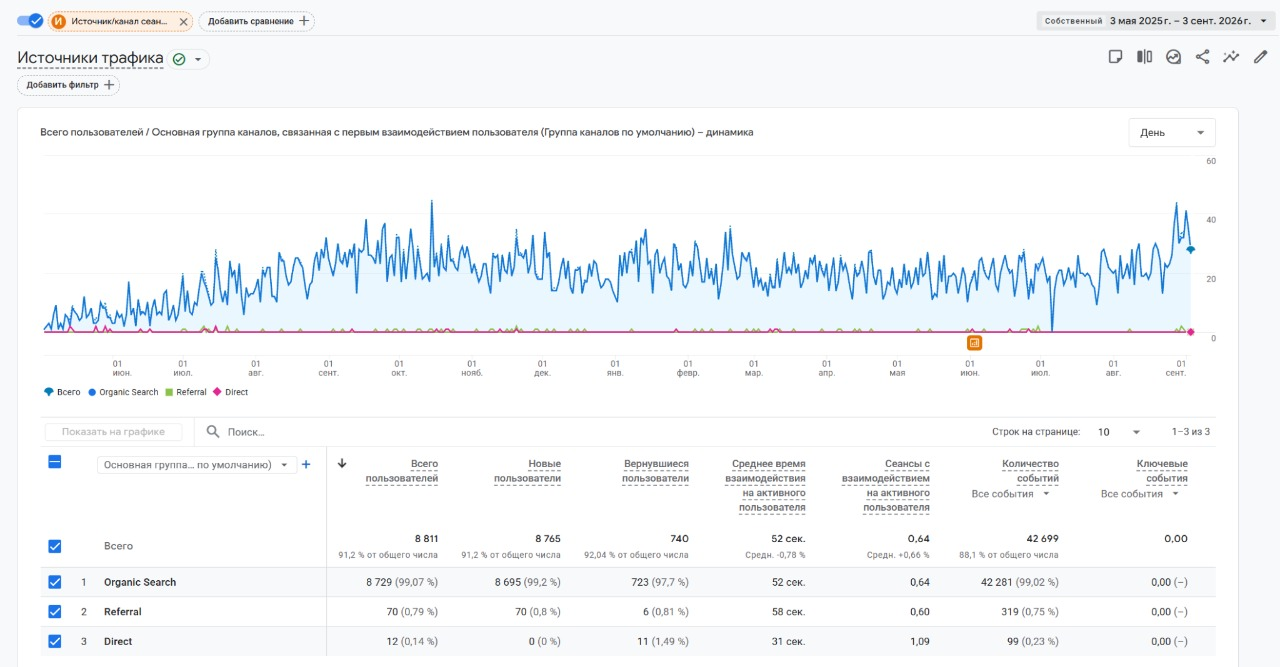Click the Источники трафика report title
The width and height of the screenshot is (1280, 667).
coord(90,58)
